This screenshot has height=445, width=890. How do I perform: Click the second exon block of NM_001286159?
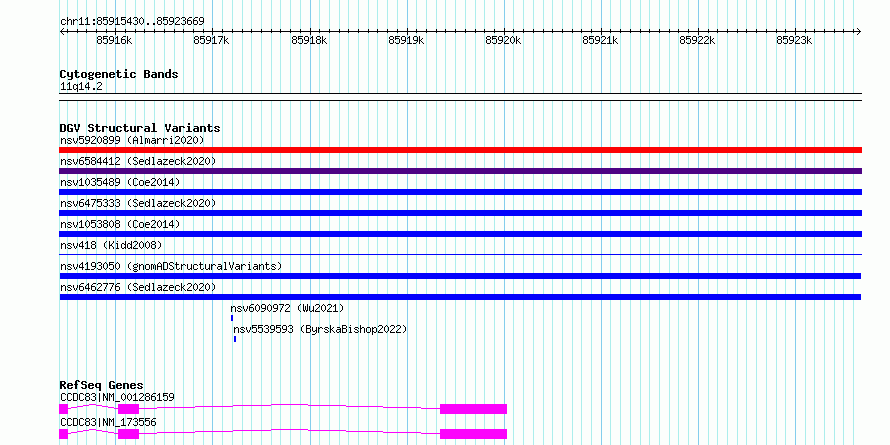128,409
